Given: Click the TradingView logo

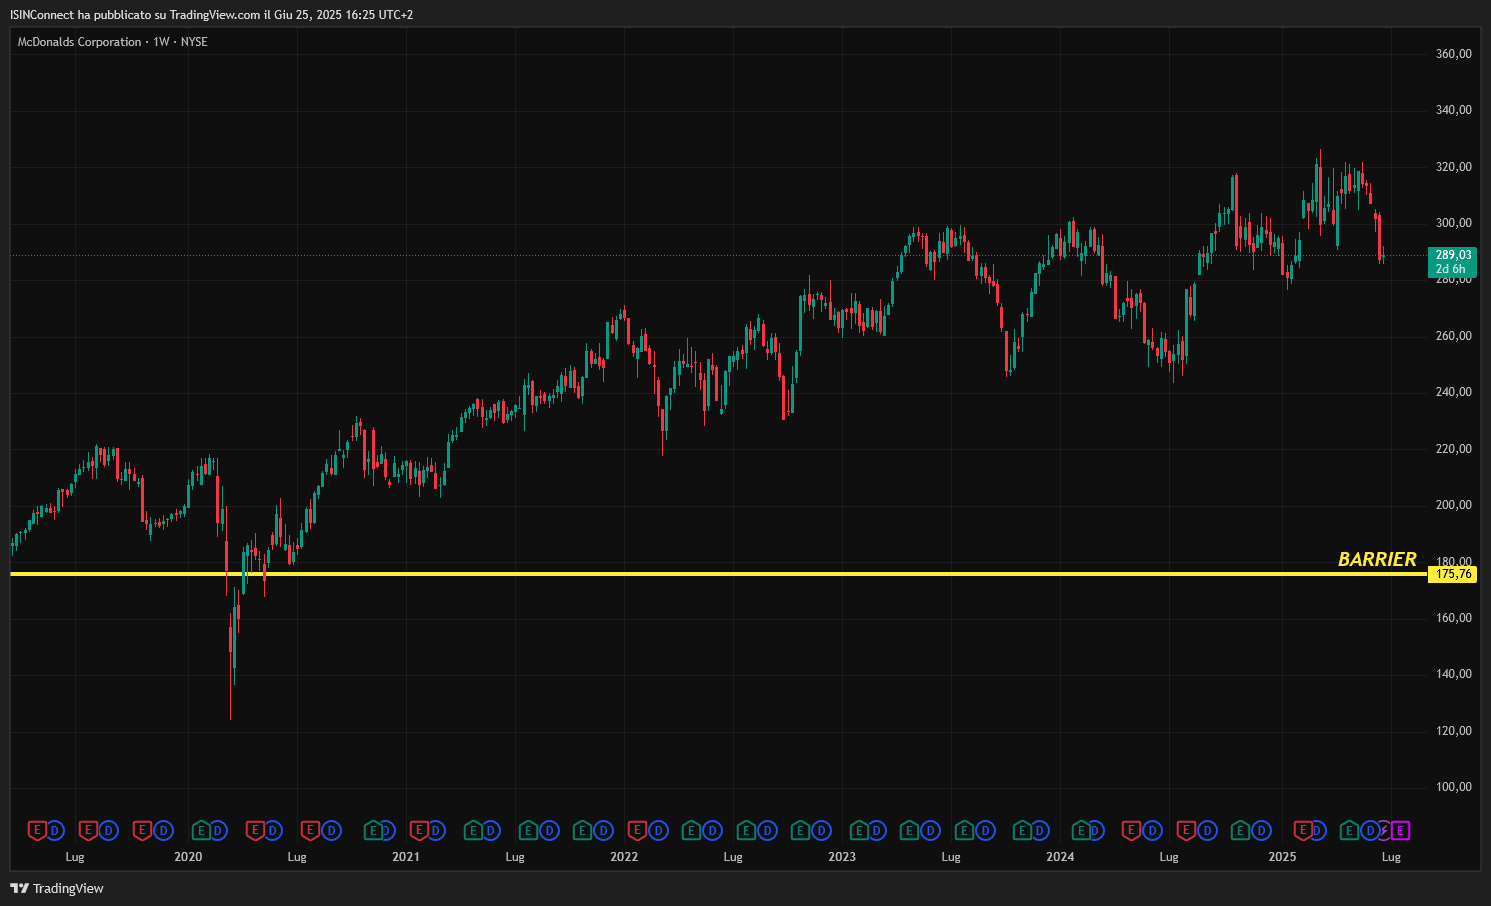Looking at the screenshot, I should 57,888.
